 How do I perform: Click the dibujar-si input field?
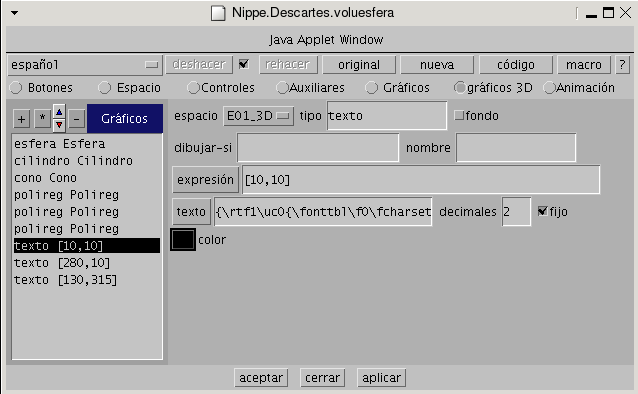tap(318, 147)
